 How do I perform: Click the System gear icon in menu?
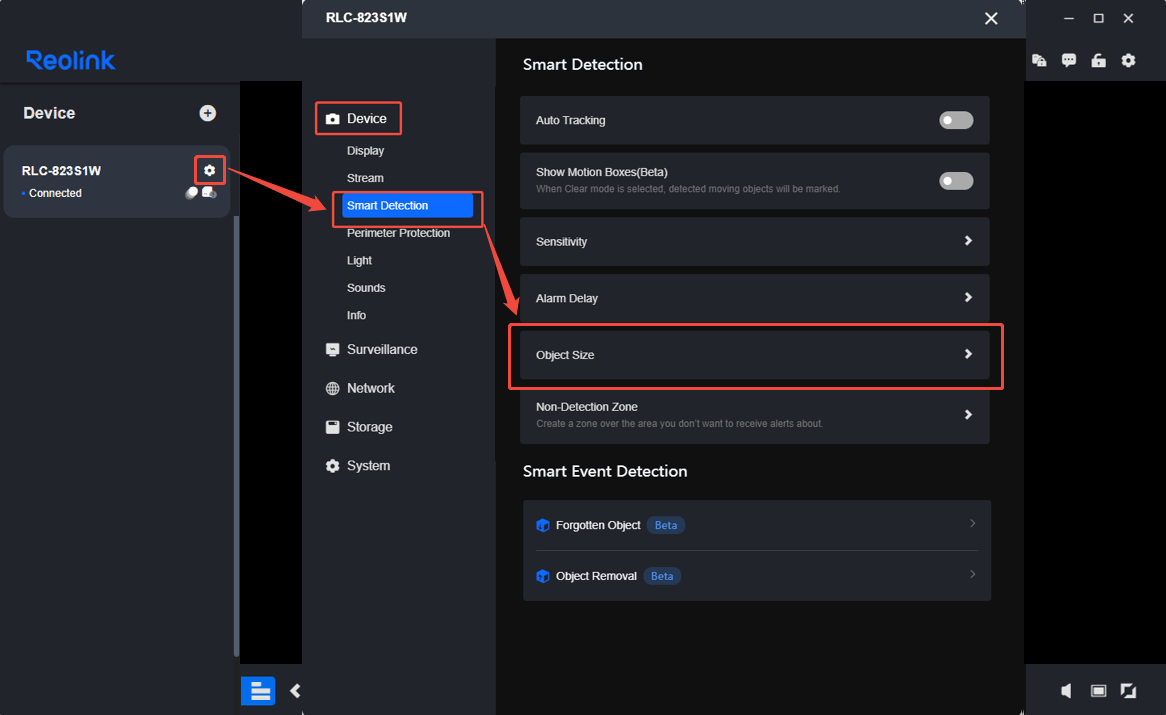coord(332,465)
